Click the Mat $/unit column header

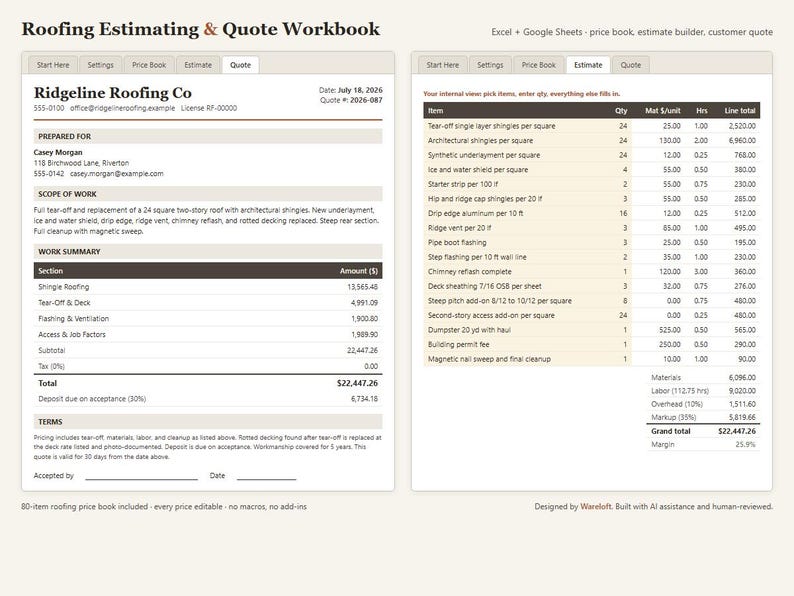(x=663, y=110)
